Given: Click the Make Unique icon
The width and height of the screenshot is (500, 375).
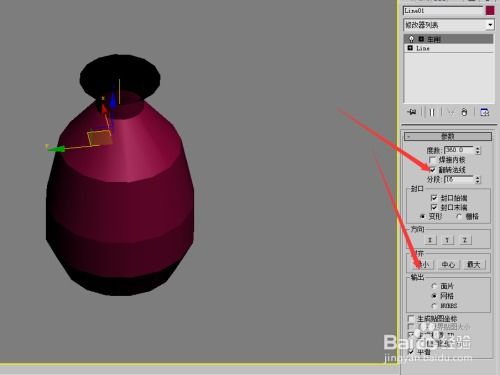Looking at the screenshot, I should [x=450, y=112].
